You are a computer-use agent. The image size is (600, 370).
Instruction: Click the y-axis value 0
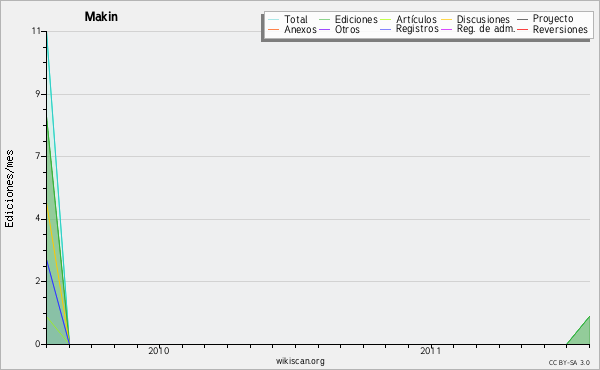tap(38, 344)
